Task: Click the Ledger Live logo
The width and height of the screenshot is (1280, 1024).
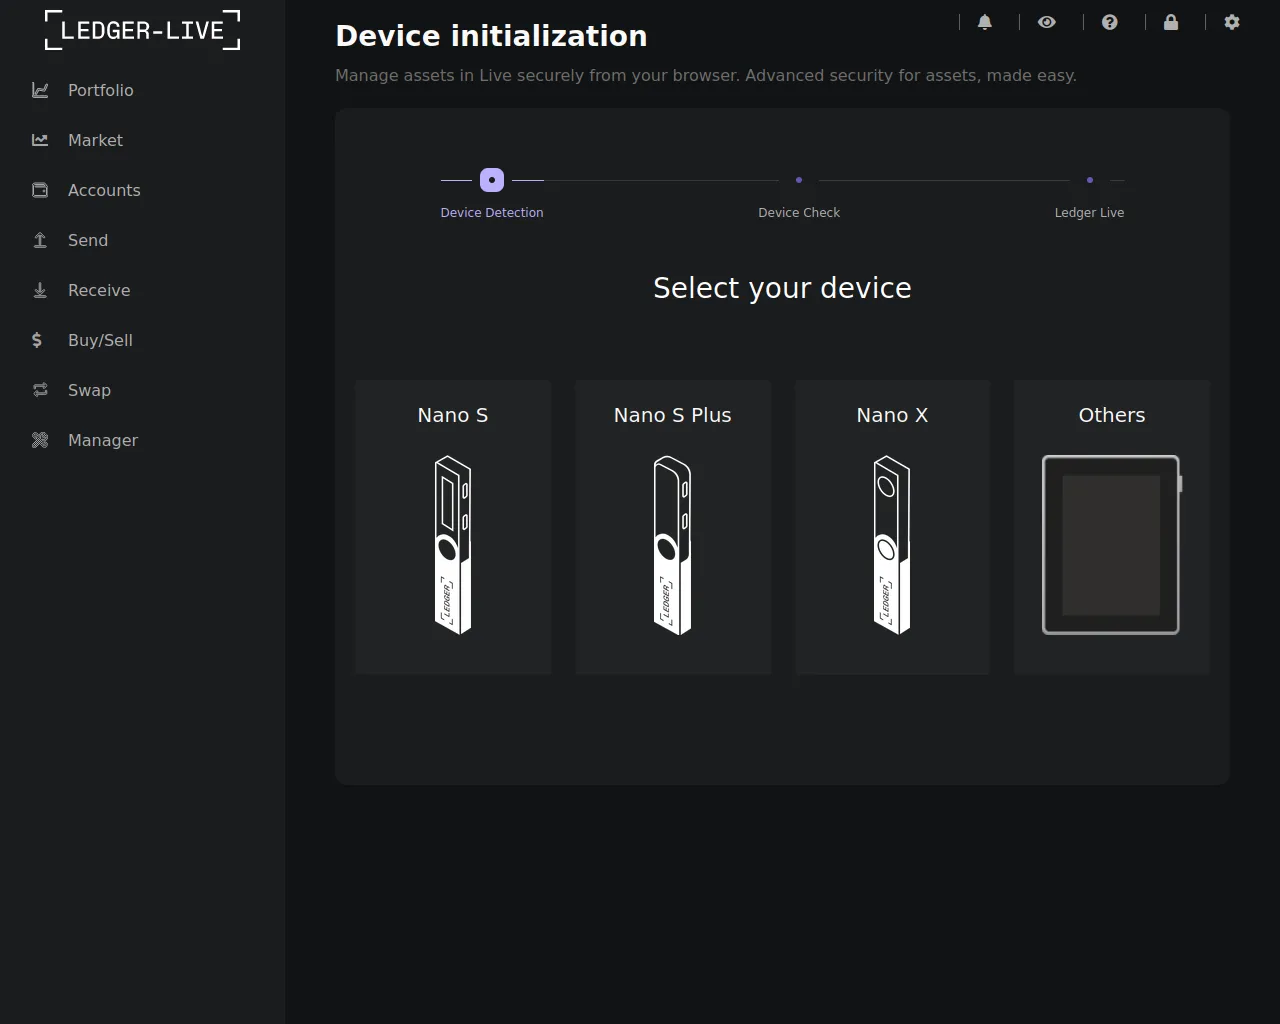Action: coord(143,30)
